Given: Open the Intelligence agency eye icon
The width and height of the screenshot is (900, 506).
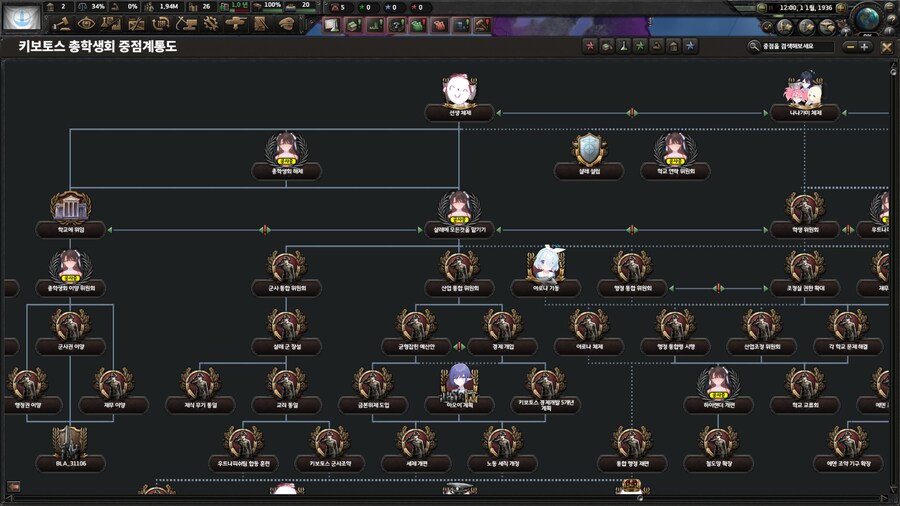Looking at the screenshot, I should [x=87, y=24].
